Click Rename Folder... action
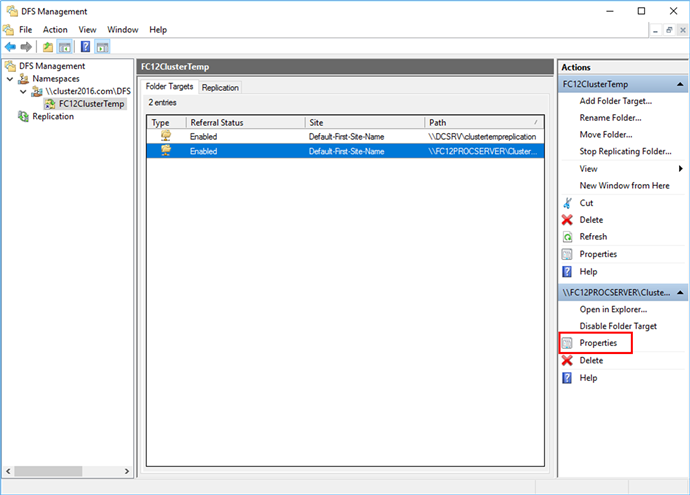Image resolution: width=690 pixels, height=495 pixels. 610,118
